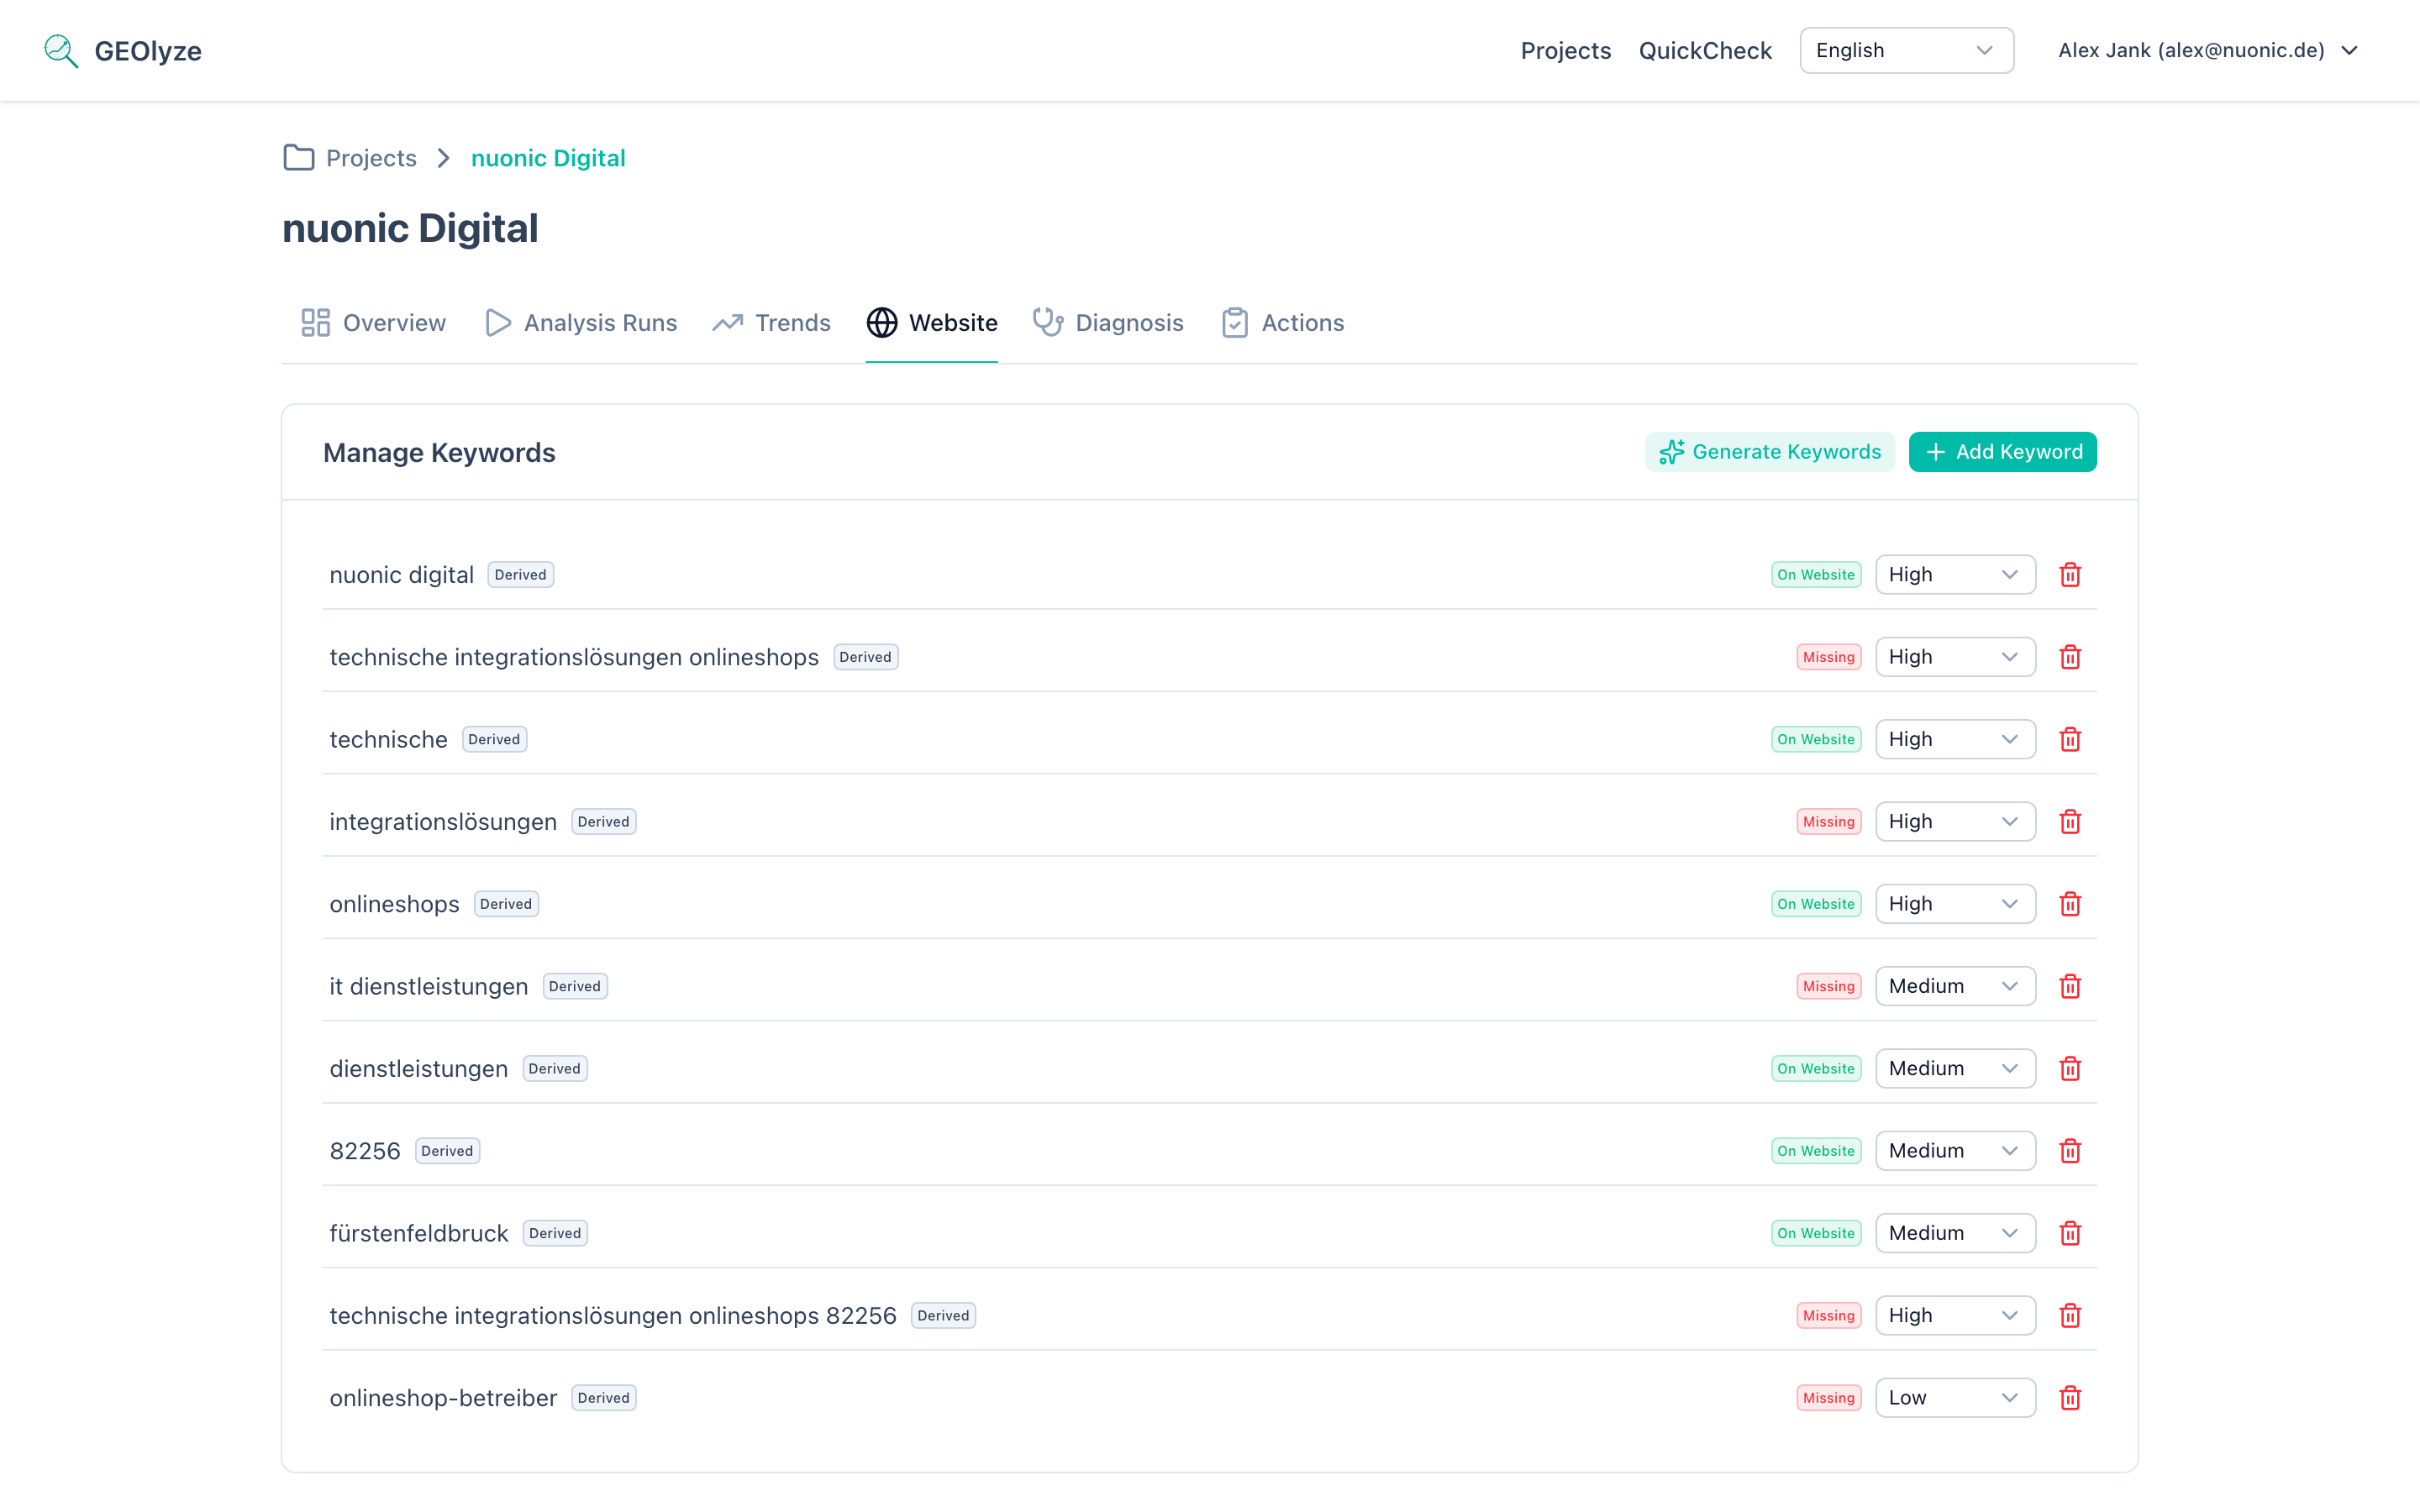The height and width of the screenshot is (1512, 2420).
Task: Open the English language dropdown
Action: pyautogui.click(x=1906, y=51)
